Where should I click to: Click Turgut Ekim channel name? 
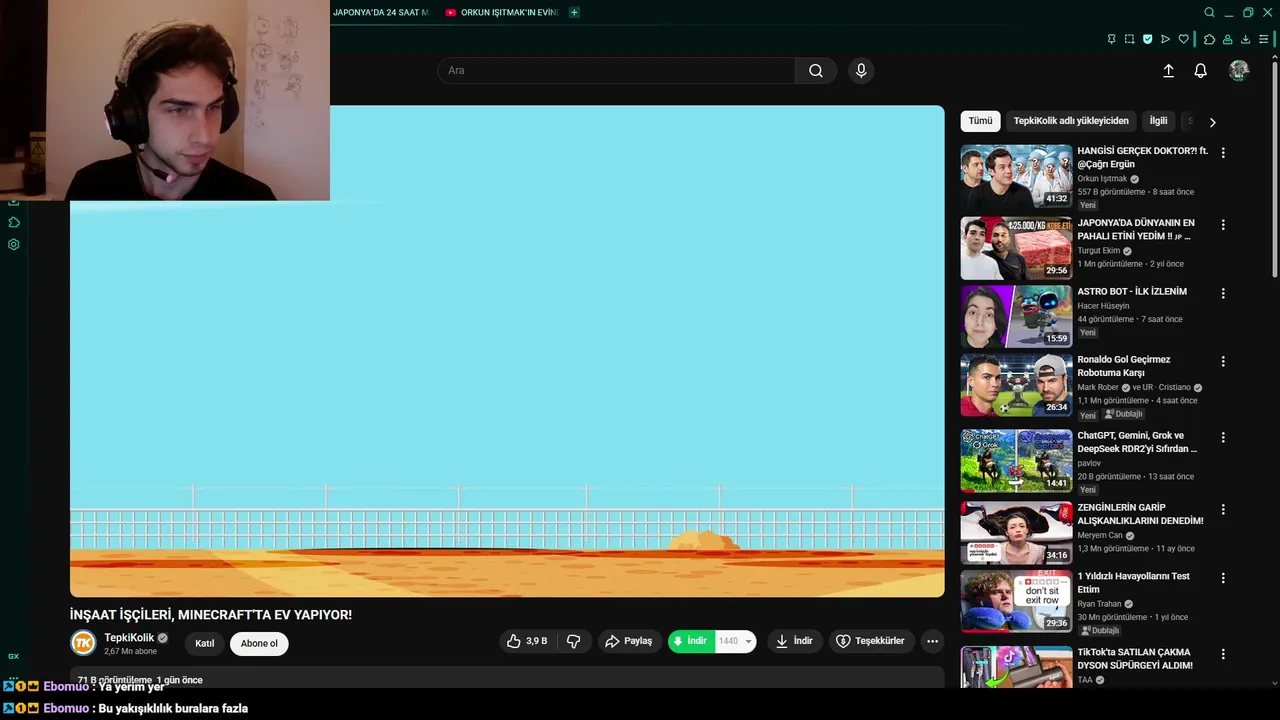click(x=1098, y=251)
